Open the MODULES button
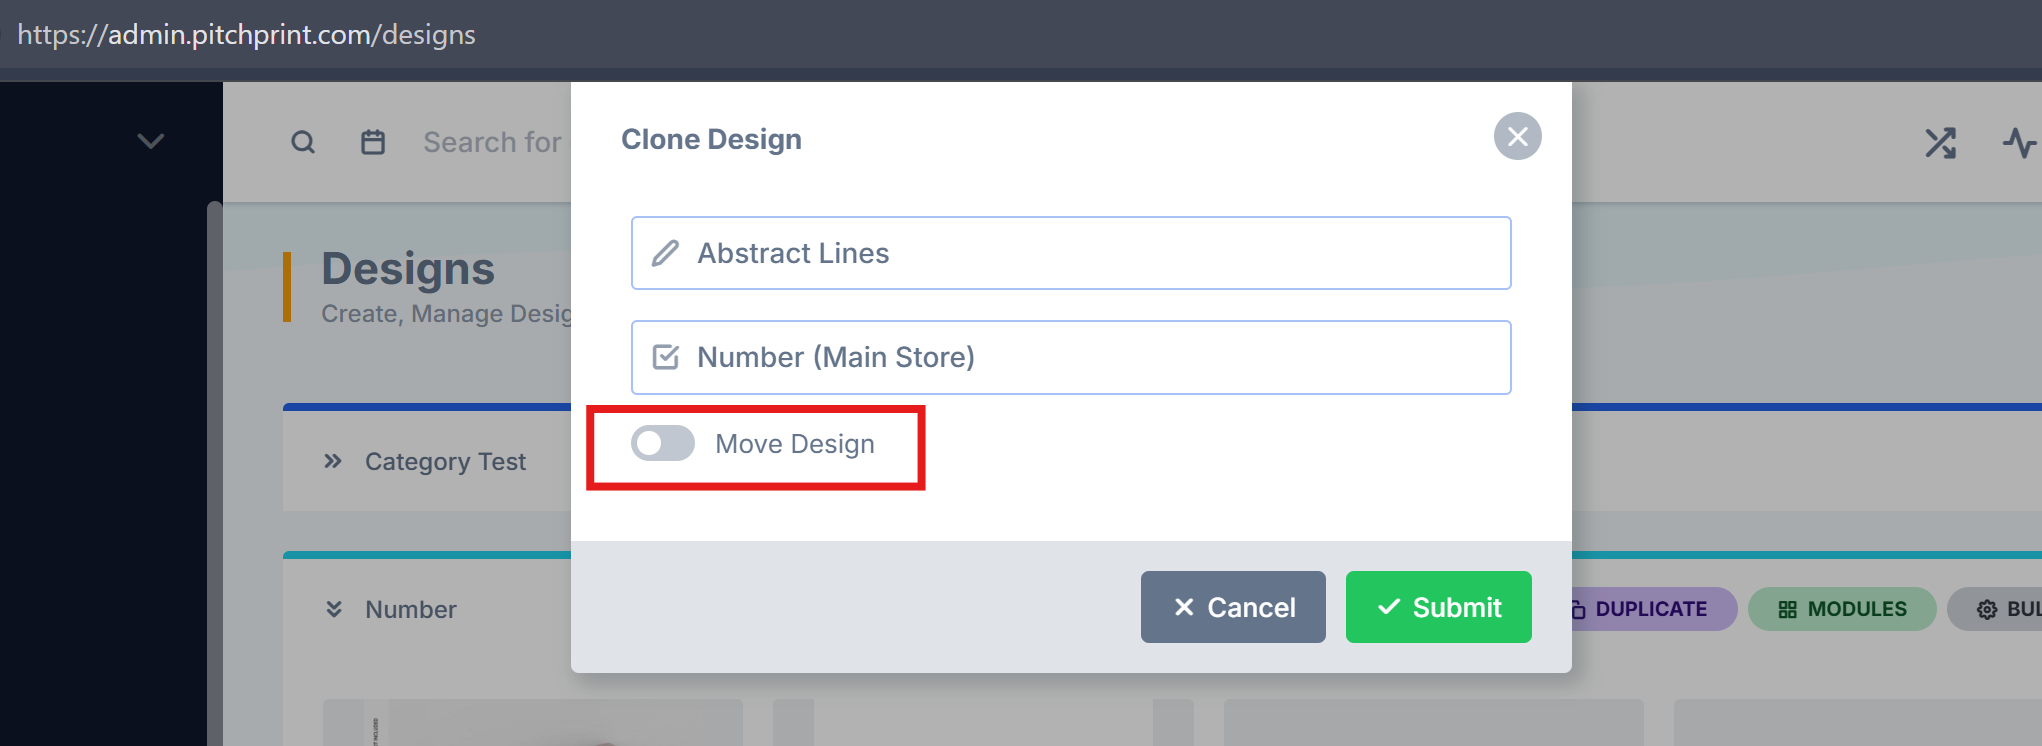 pos(1842,609)
